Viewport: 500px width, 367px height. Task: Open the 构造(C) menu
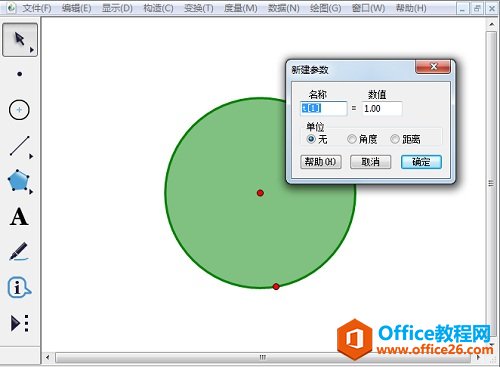[x=158, y=8]
